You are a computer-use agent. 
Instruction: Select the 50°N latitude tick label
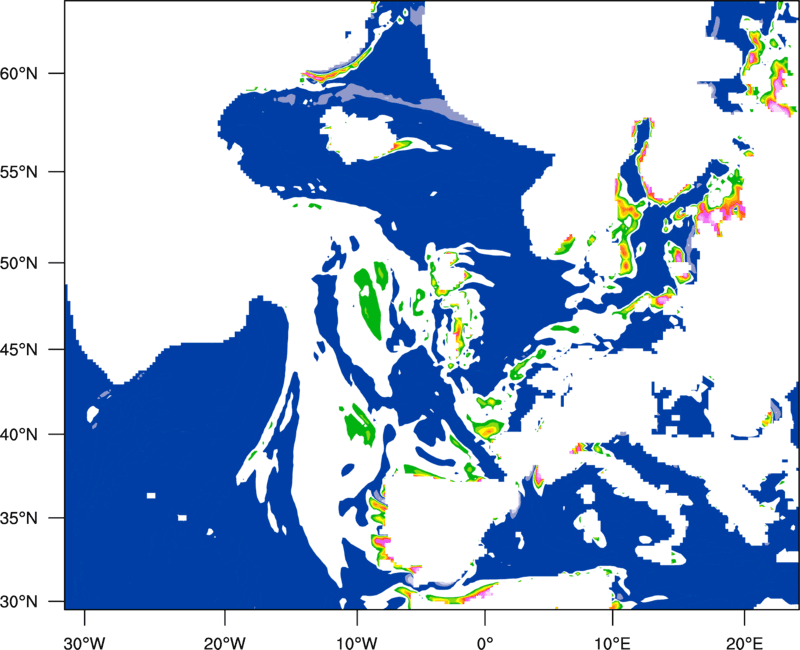click(31, 263)
